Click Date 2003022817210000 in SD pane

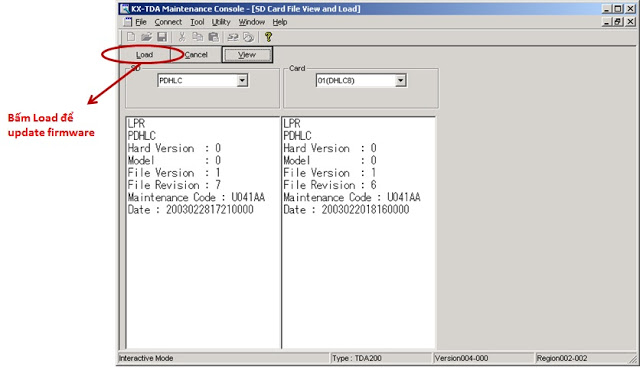pyautogui.click(x=191, y=210)
